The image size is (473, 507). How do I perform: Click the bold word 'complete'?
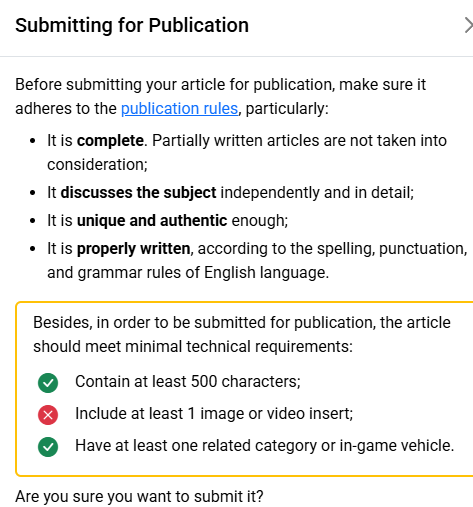click(x=110, y=141)
